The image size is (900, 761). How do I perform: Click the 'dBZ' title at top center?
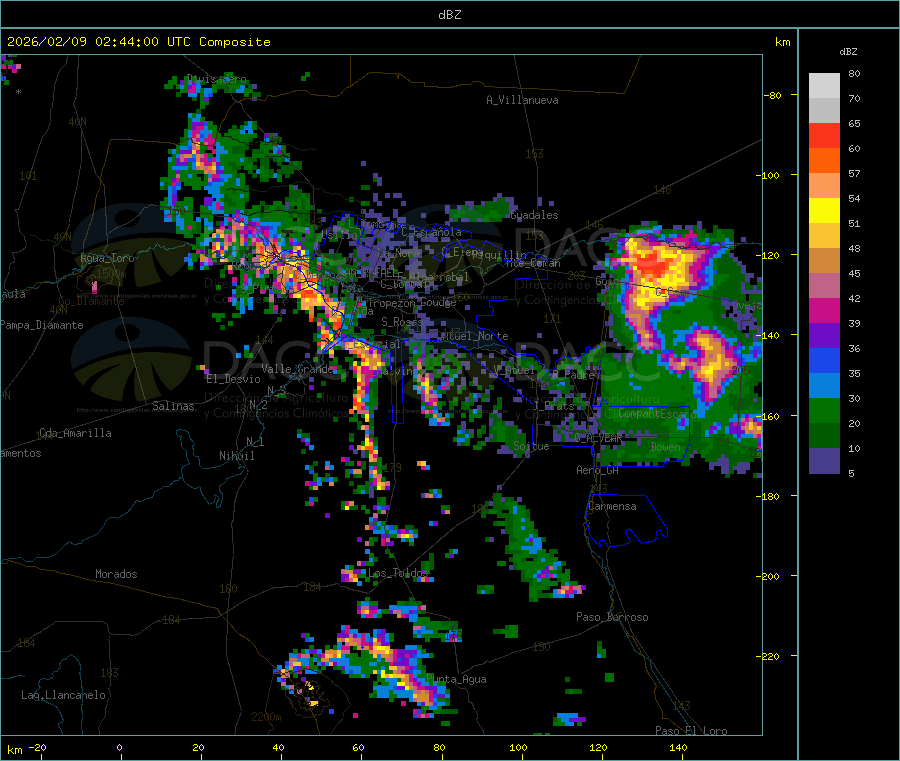pos(449,15)
